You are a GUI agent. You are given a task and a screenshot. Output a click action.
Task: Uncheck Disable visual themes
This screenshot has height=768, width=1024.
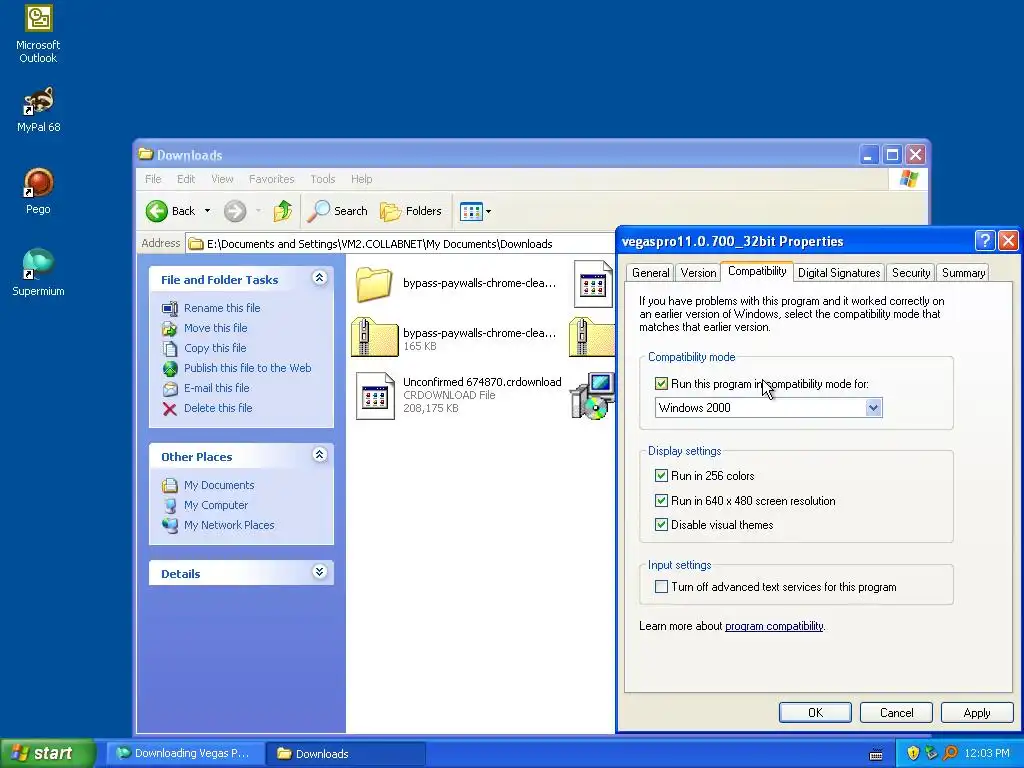coord(662,525)
